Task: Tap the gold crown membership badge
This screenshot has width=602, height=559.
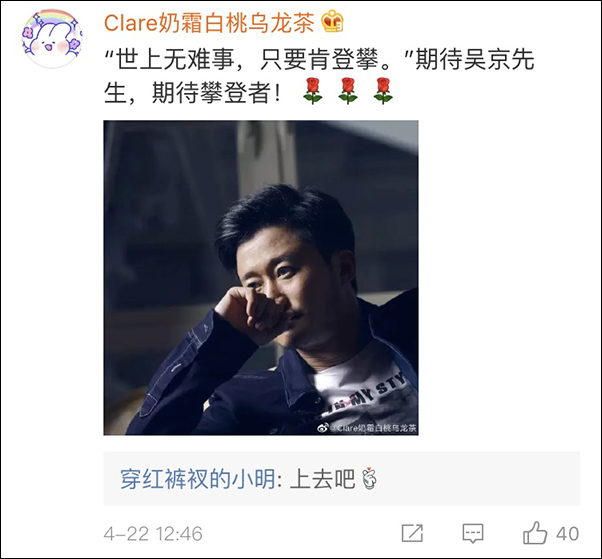Action: click(332, 22)
